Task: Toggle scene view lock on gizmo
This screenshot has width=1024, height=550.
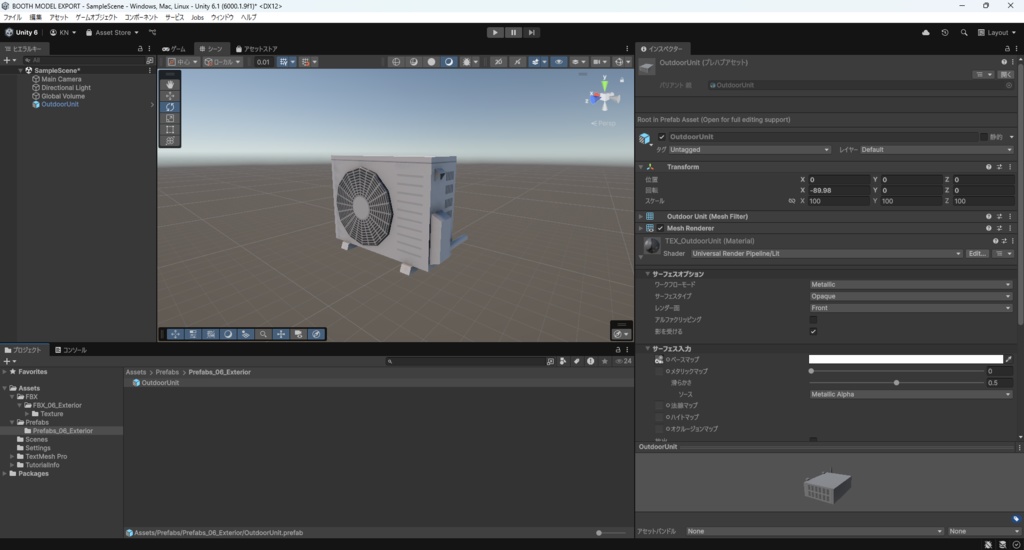Action: pos(622,80)
